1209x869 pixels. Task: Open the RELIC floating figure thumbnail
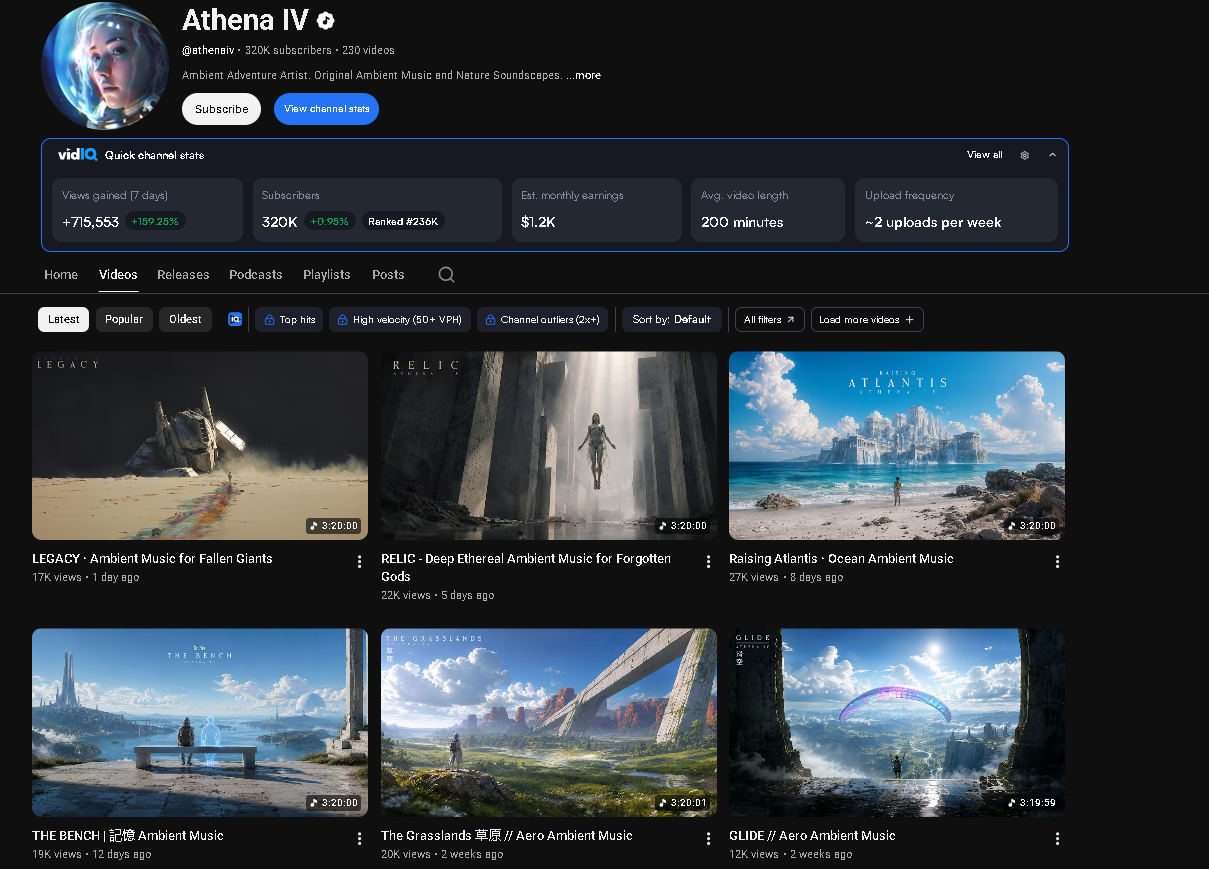[x=549, y=445]
